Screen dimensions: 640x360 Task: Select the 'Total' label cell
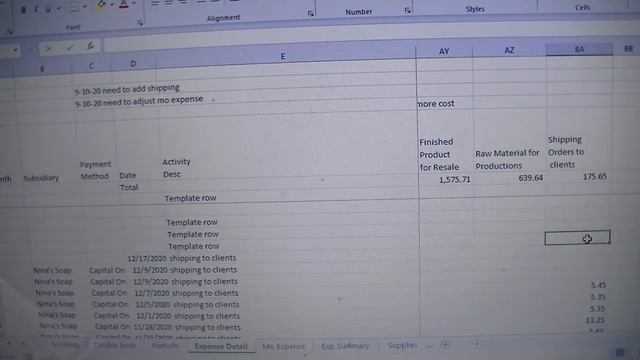129,188
